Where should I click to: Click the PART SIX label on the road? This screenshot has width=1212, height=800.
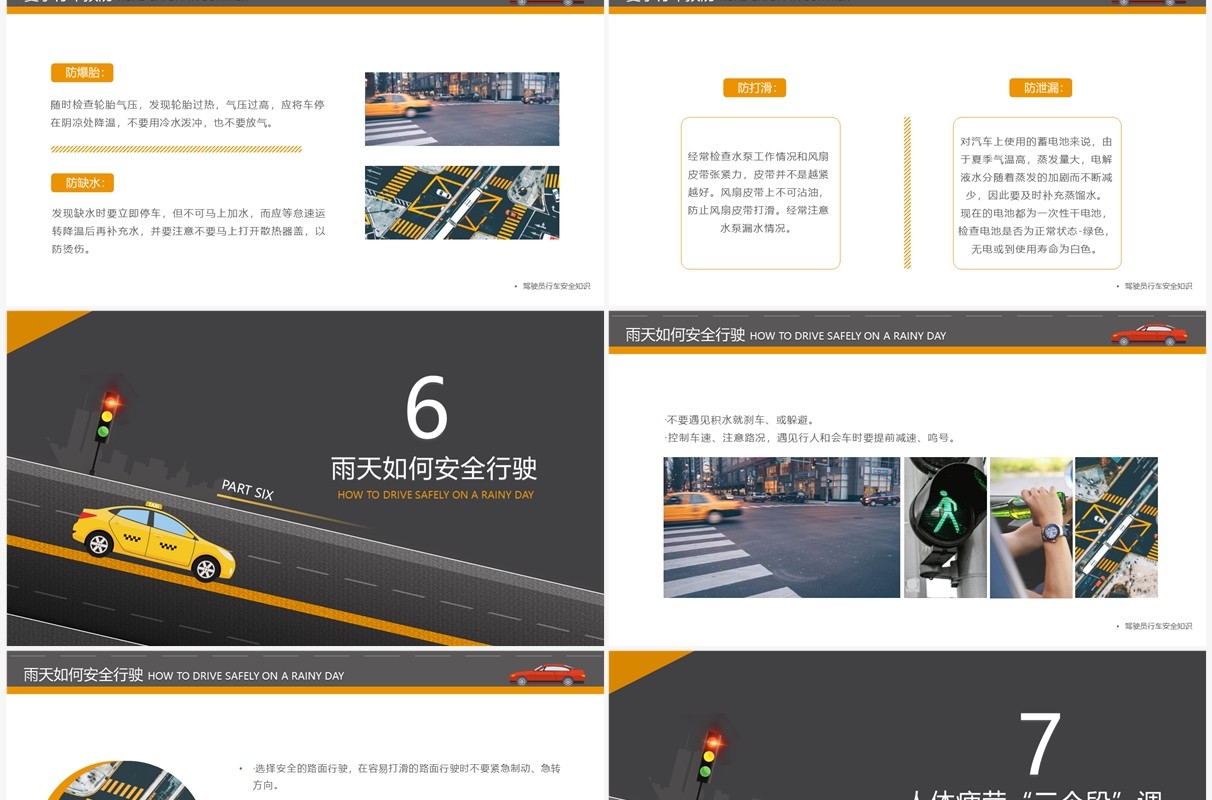pos(247,490)
